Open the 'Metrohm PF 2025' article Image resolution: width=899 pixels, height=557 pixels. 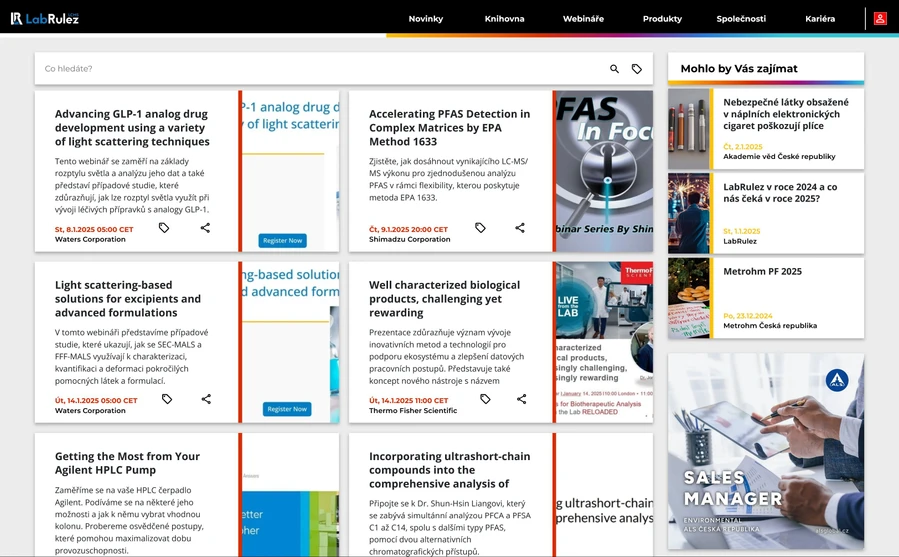pyautogui.click(x=762, y=271)
